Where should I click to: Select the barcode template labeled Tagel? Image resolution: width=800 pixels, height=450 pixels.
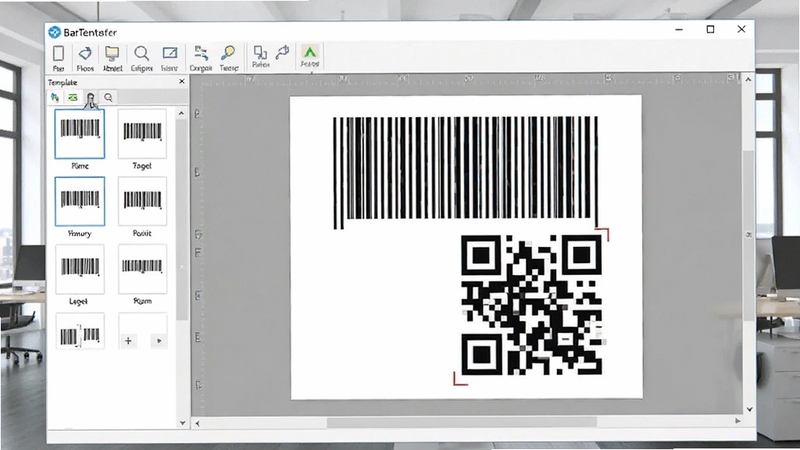[142, 134]
